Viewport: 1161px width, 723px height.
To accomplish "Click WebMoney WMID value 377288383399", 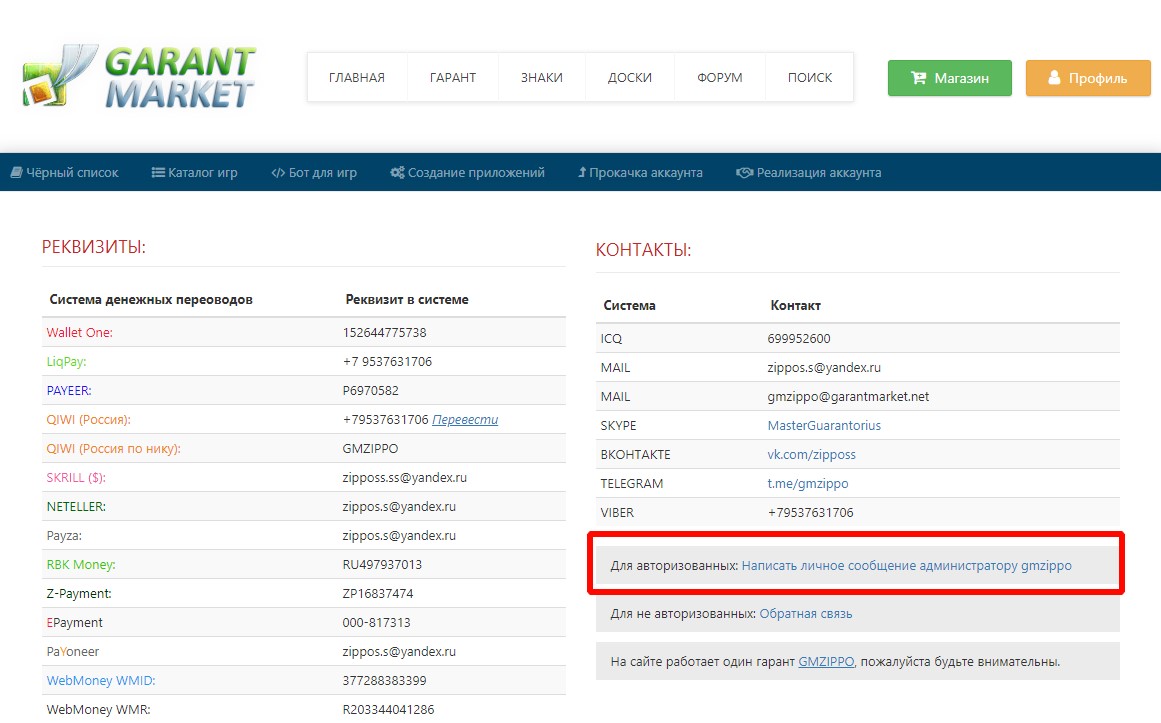I will [x=384, y=680].
